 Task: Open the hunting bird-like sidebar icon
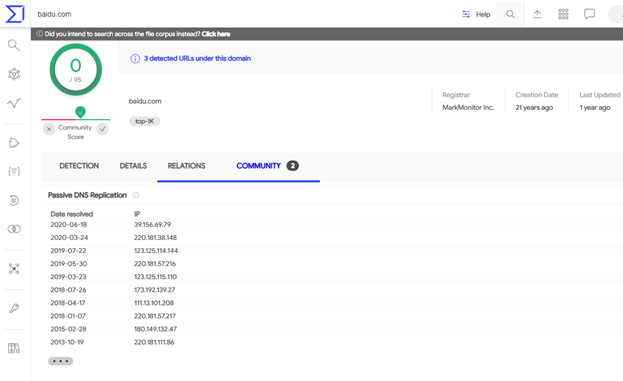tap(14, 143)
